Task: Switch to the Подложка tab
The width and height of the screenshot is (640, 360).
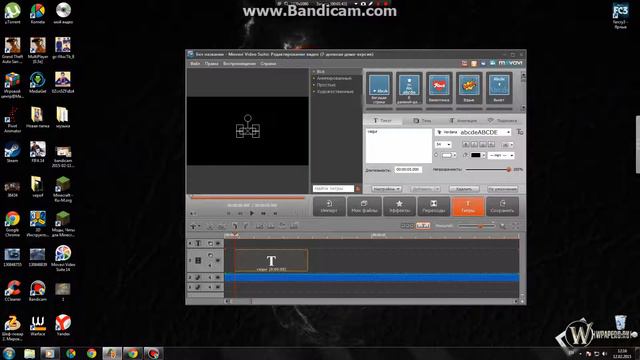Action: (502, 120)
